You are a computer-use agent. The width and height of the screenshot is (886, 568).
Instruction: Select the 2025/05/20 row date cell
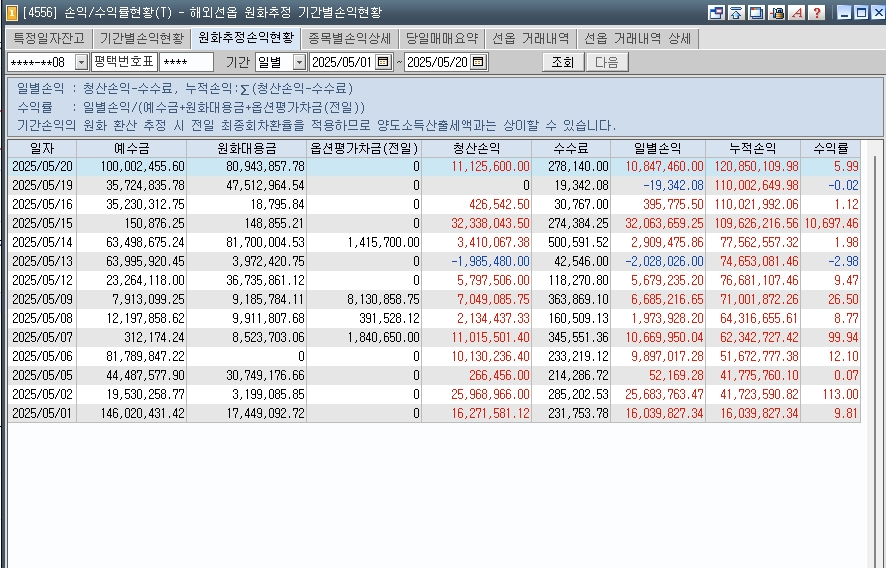42,166
